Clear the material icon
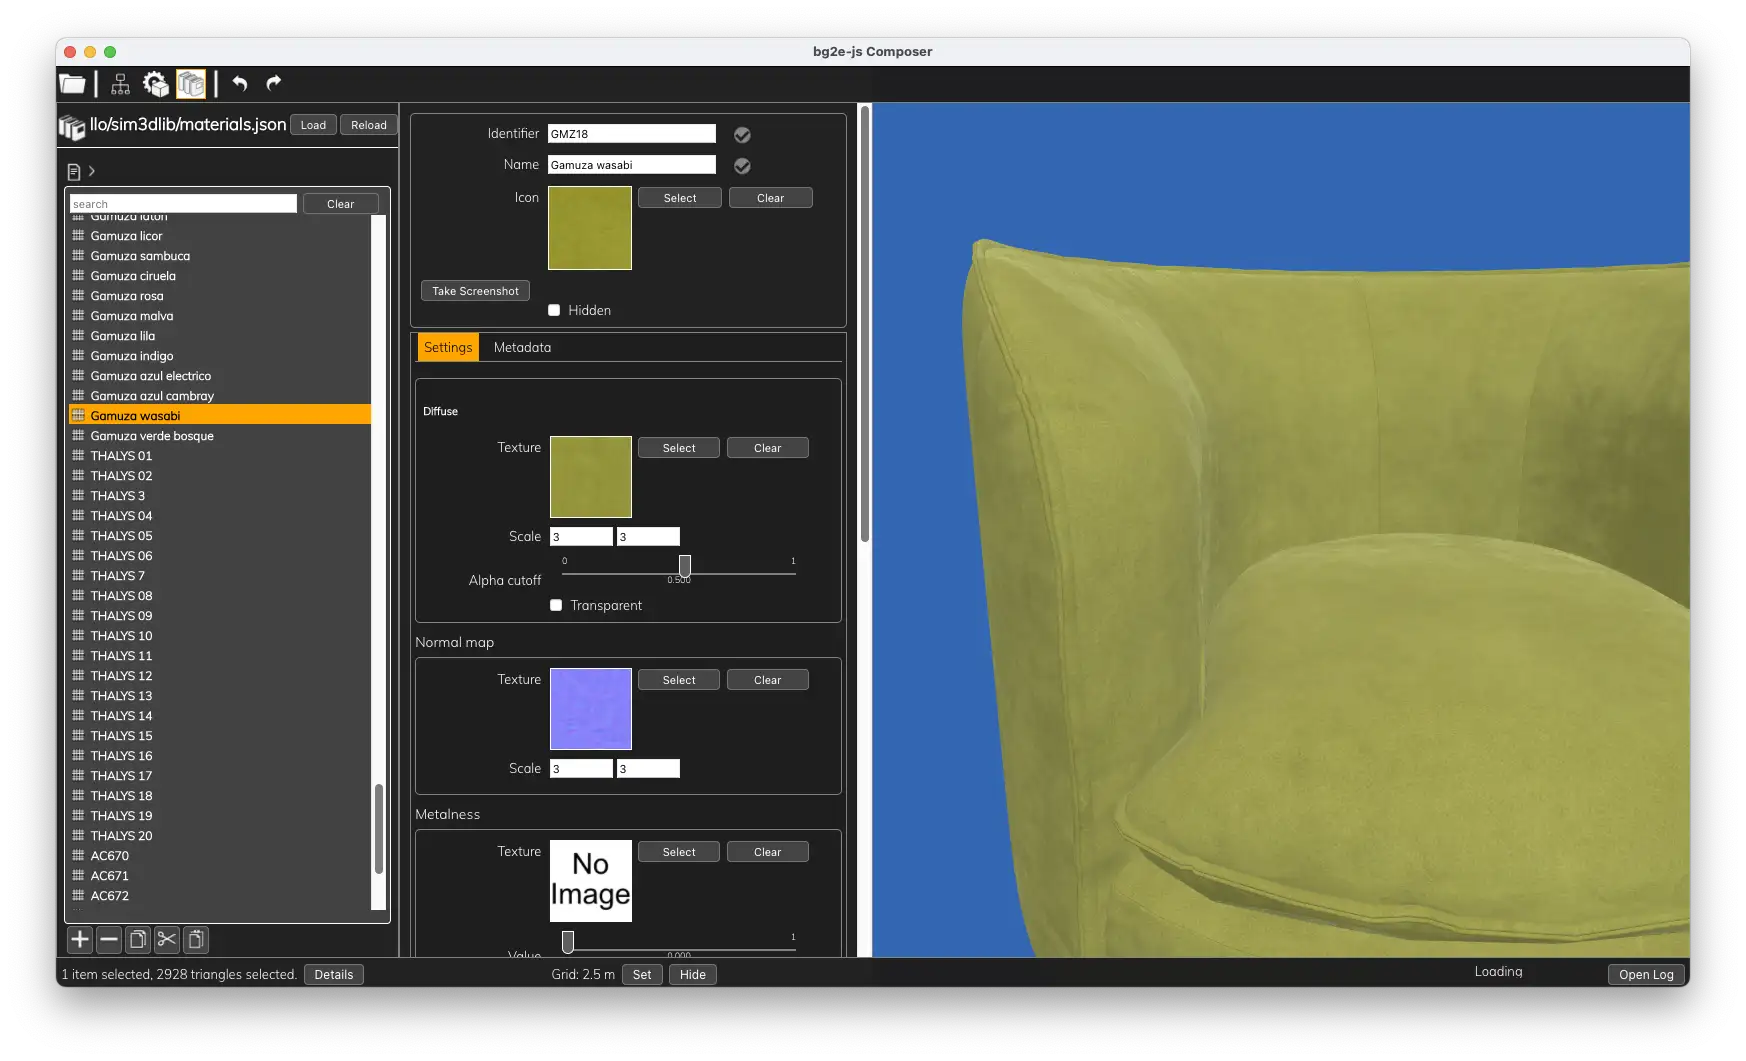The height and width of the screenshot is (1061, 1746). click(x=770, y=198)
